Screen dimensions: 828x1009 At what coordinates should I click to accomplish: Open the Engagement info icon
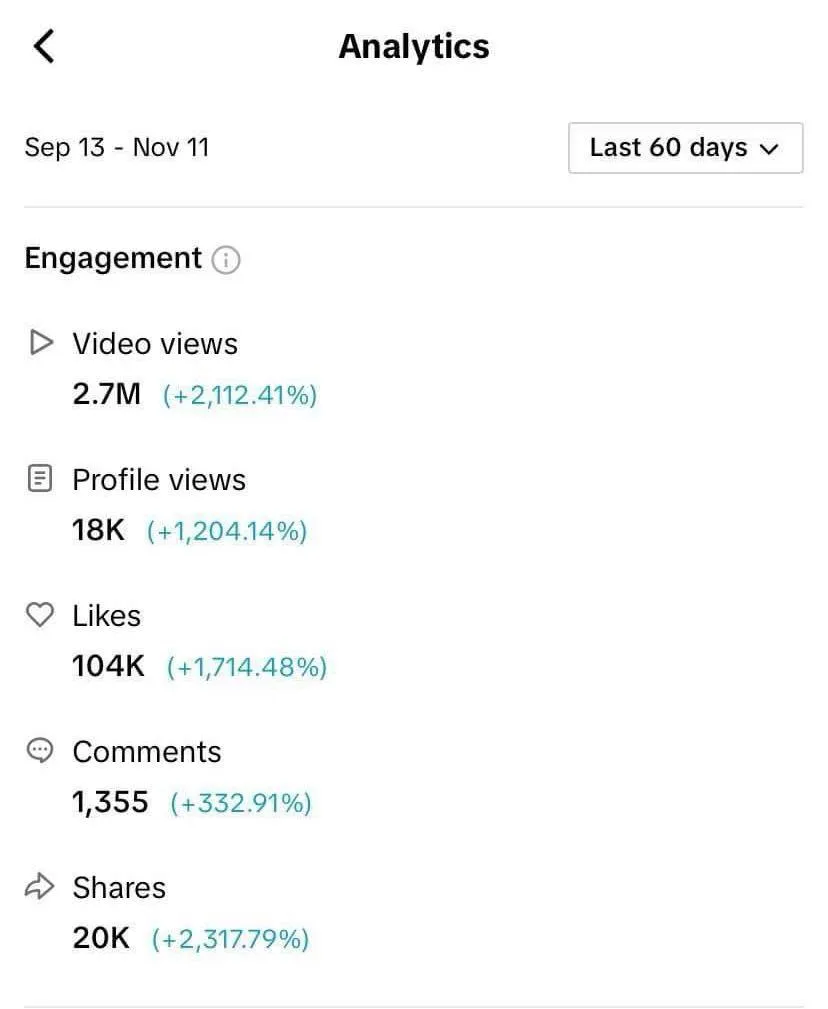point(226,260)
